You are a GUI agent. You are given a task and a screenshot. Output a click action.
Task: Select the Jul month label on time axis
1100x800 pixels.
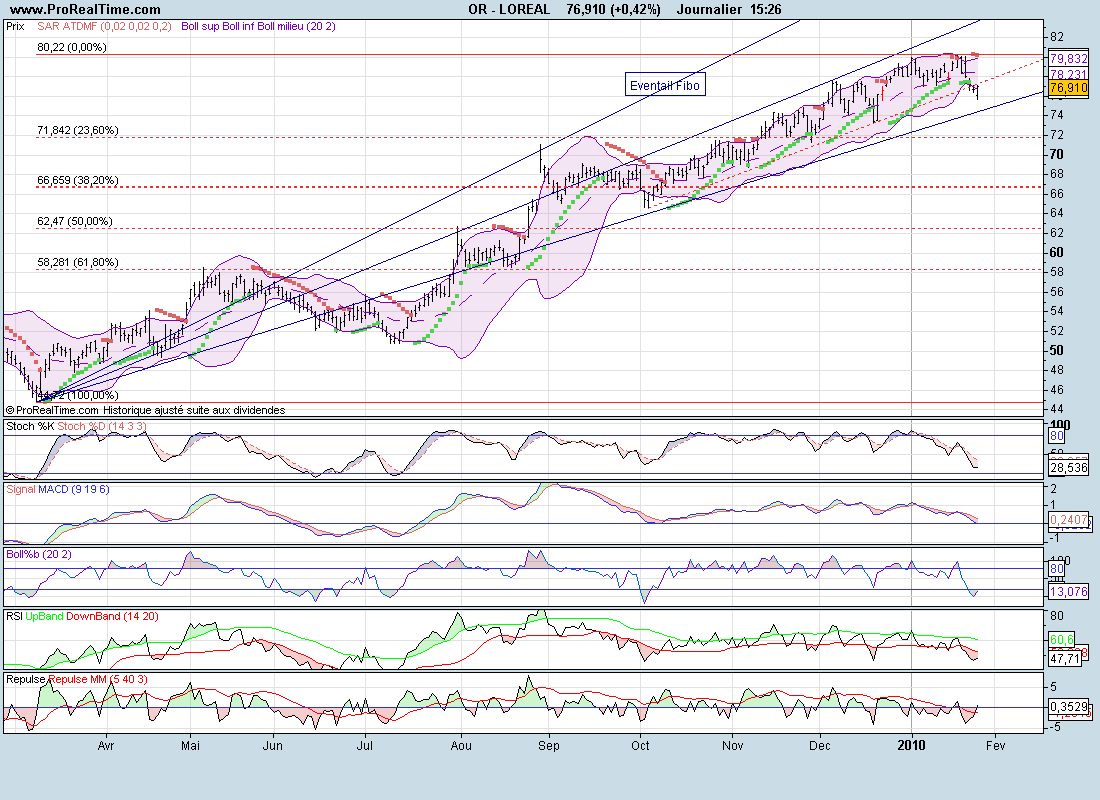[365, 745]
